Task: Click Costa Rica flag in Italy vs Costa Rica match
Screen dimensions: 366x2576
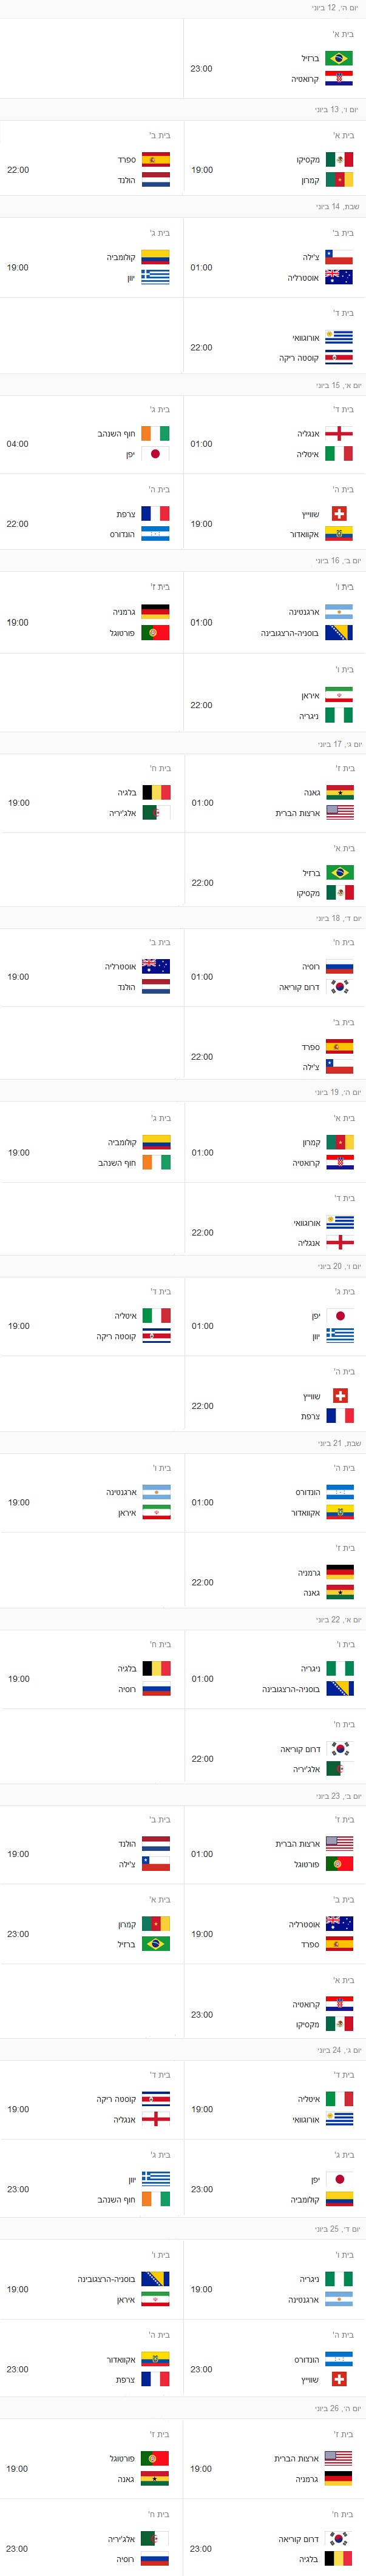Action: (155, 1336)
